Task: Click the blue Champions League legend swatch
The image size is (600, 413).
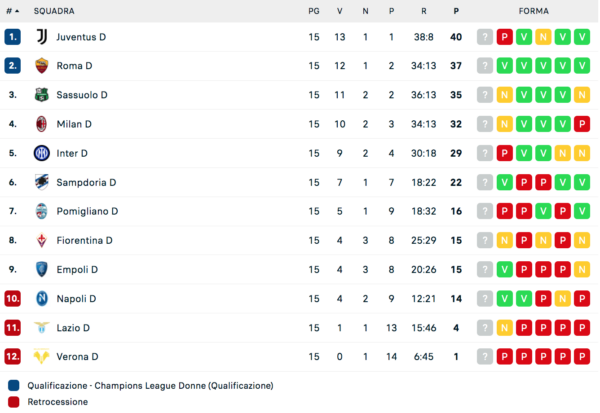Action: pos(13,385)
